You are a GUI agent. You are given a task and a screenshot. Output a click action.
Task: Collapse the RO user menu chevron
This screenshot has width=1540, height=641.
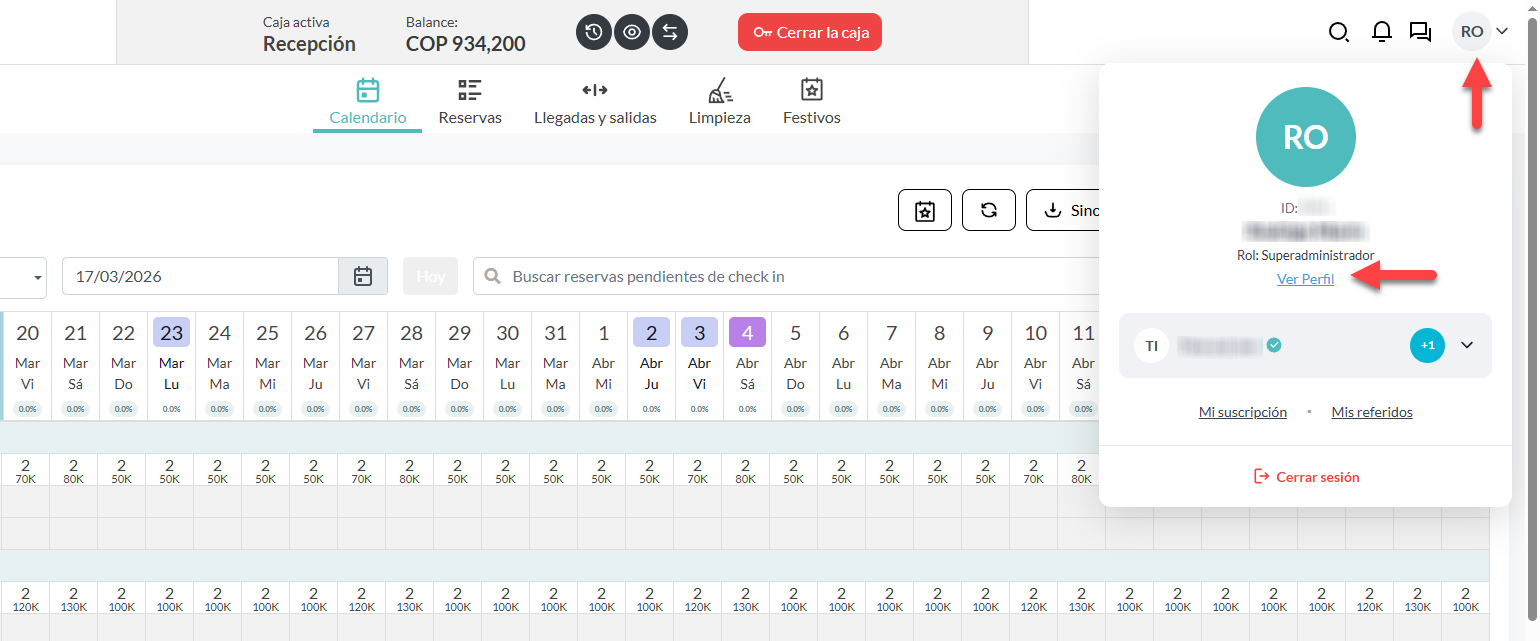[1501, 32]
